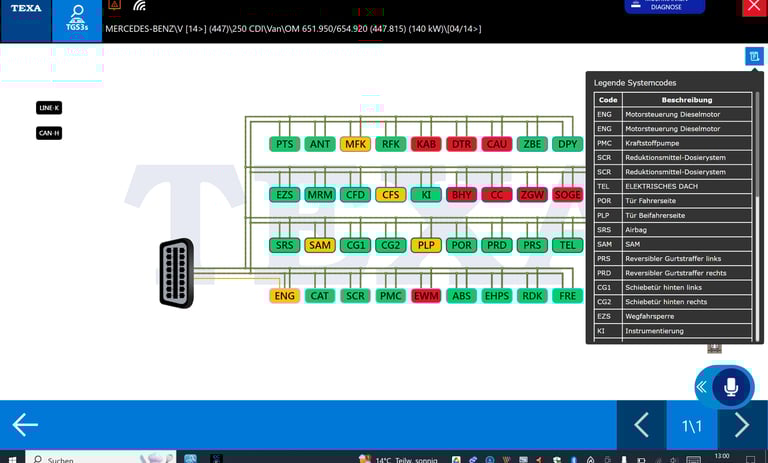Click the 'Beschreibung' column header

(687, 99)
